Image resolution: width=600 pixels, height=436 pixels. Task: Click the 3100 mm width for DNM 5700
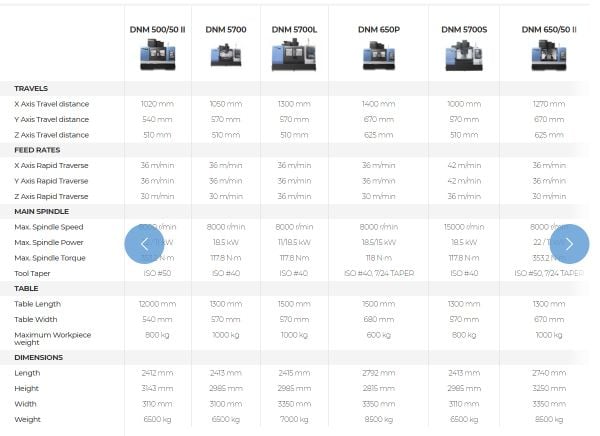[226, 404]
